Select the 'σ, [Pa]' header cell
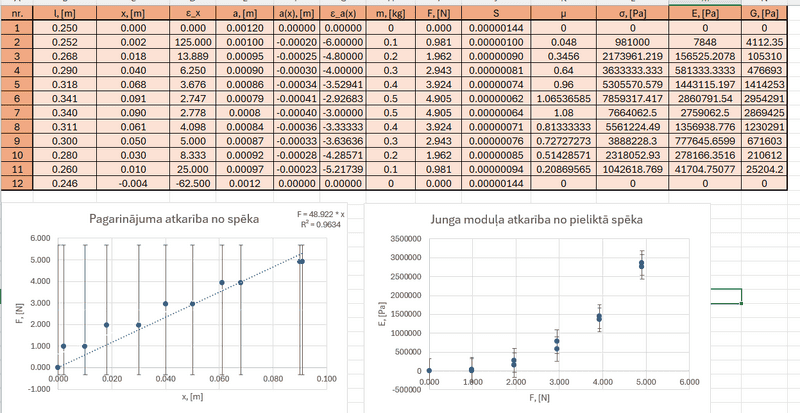This screenshot has height=413, width=800. point(633,14)
